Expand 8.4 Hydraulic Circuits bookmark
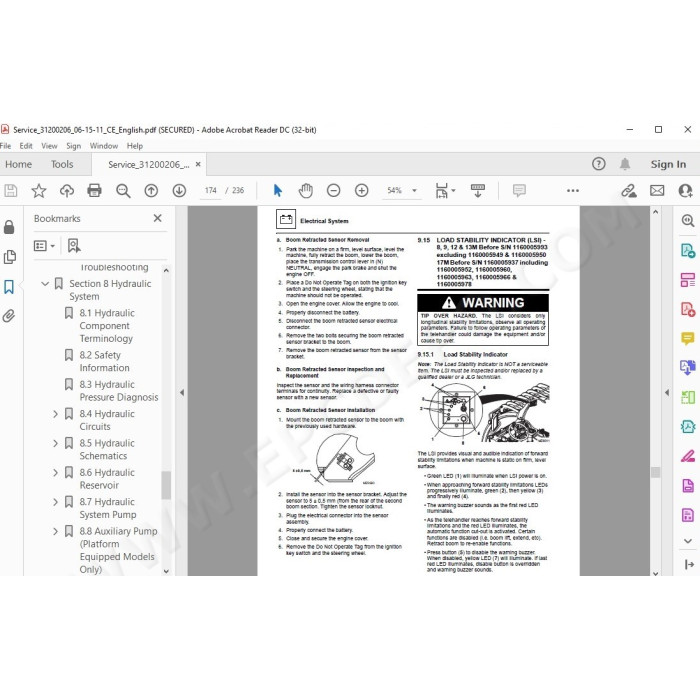The height and width of the screenshot is (700, 700). (x=55, y=414)
